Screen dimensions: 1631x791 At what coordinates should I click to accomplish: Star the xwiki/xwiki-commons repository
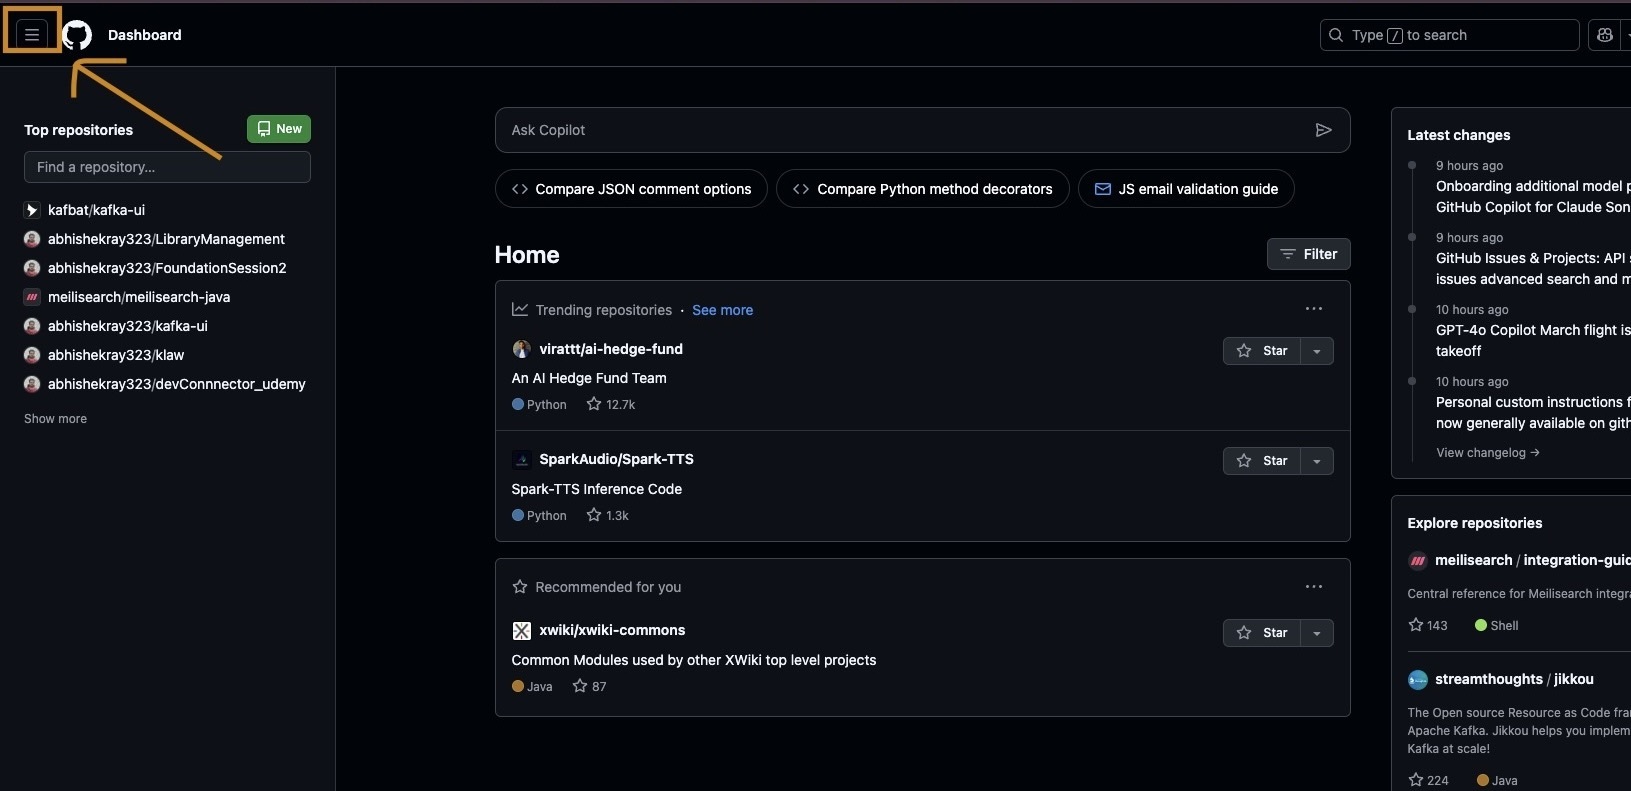pyautogui.click(x=1262, y=633)
